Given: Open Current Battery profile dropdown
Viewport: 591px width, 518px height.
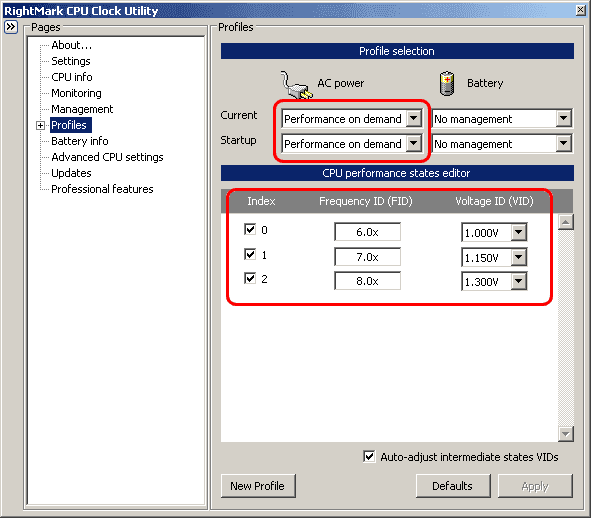Looking at the screenshot, I should [x=563, y=119].
